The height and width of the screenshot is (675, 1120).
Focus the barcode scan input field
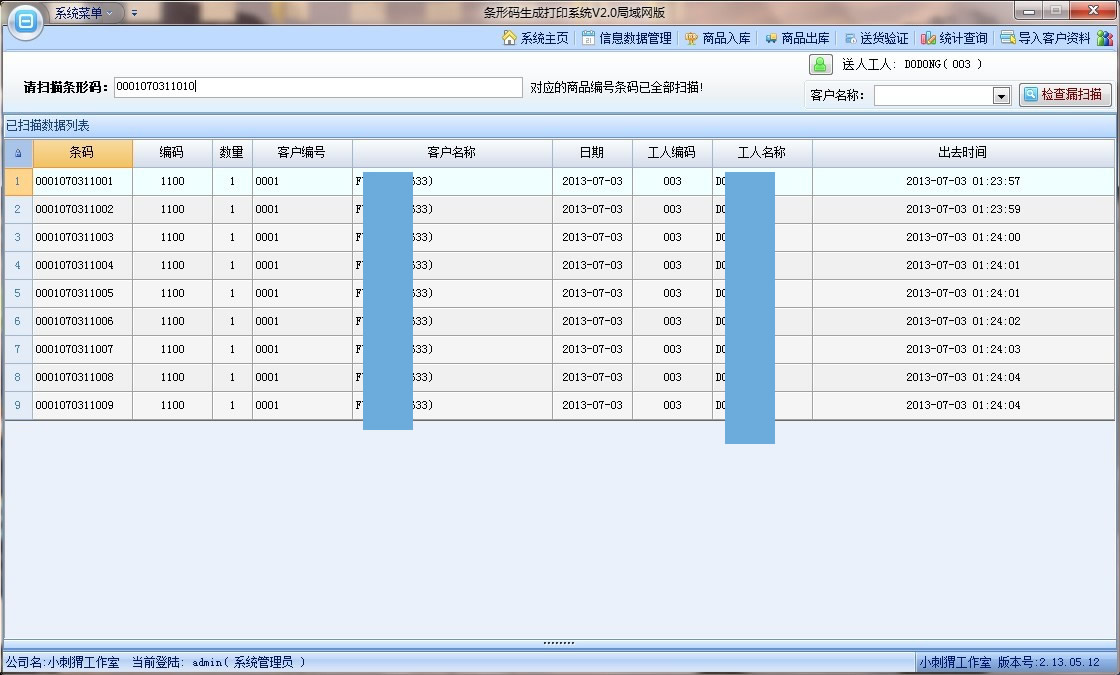(x=318, y=87)
